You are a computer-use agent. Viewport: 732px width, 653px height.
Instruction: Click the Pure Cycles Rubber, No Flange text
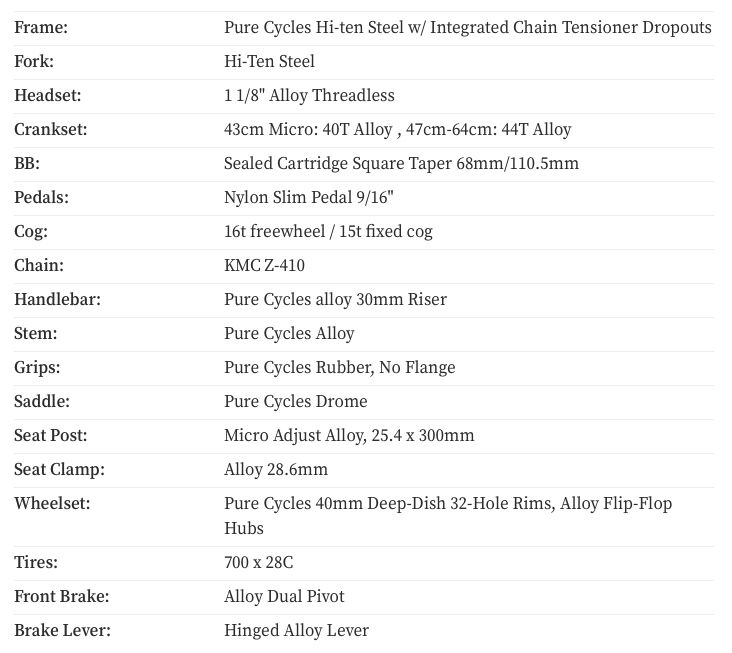pyautogui.click(x=339, y=367)
